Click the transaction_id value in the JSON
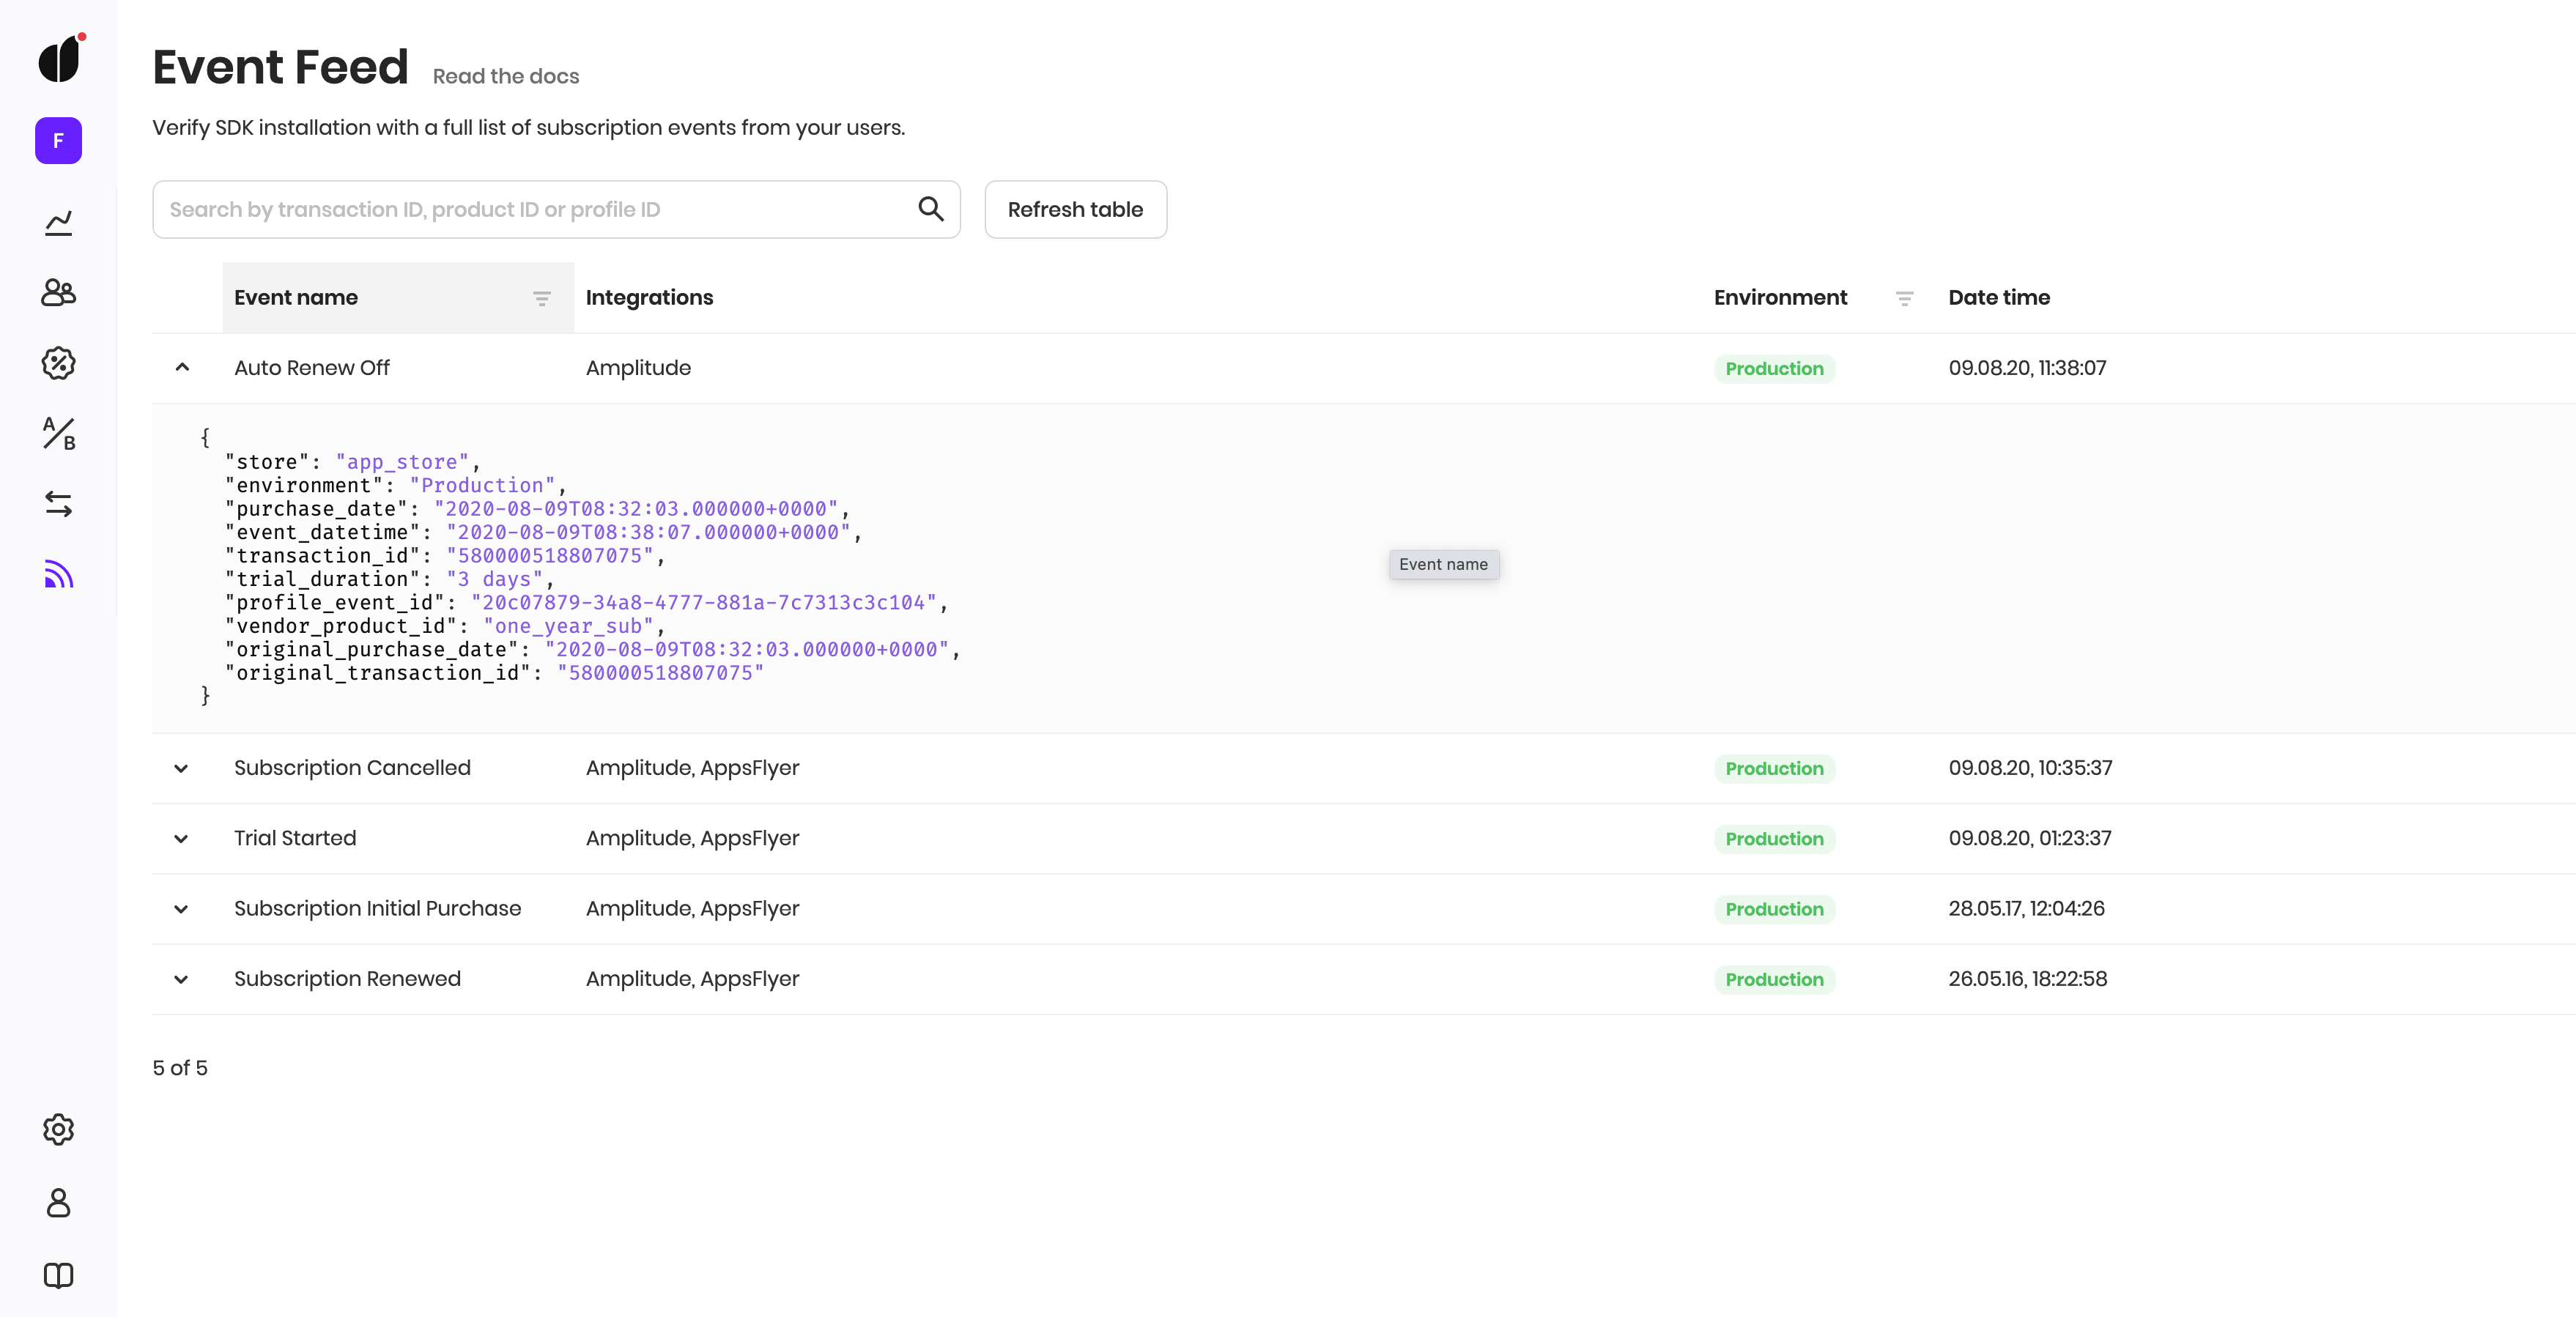The height and width of the screenshot is (1317, 2576). [x=550, y=556]
